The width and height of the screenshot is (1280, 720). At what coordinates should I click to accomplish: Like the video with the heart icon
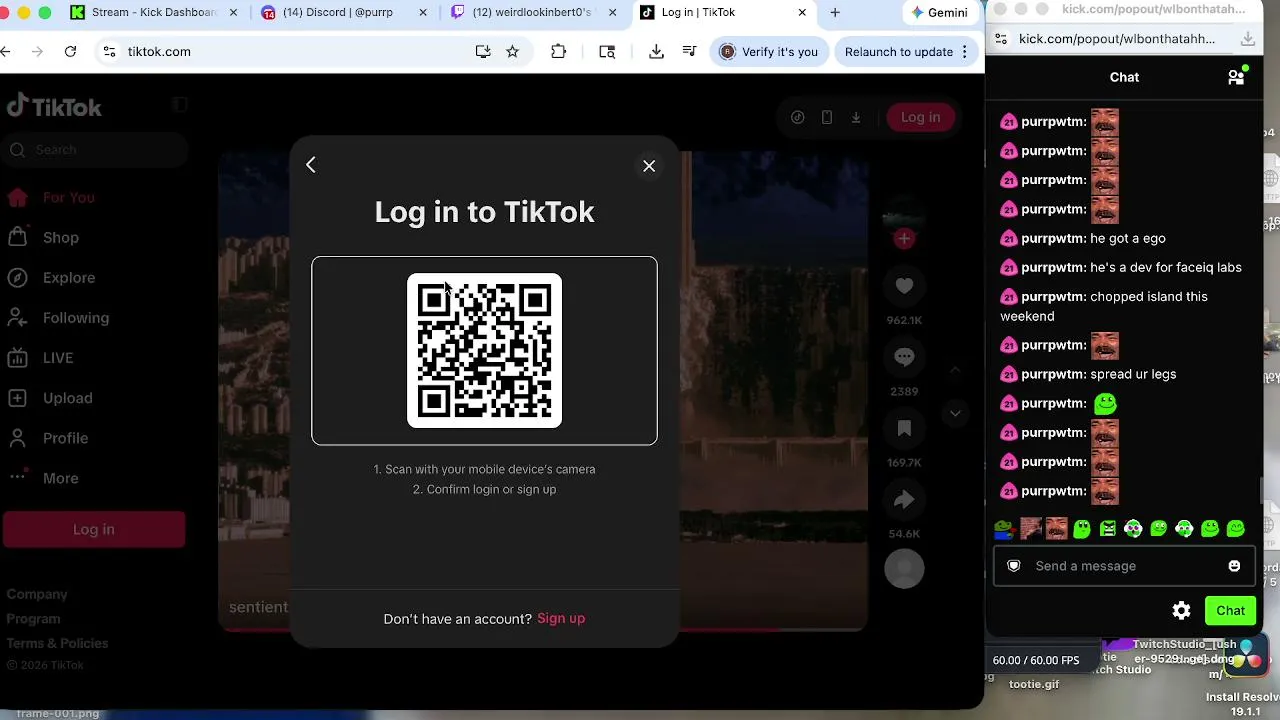[904, 287]
